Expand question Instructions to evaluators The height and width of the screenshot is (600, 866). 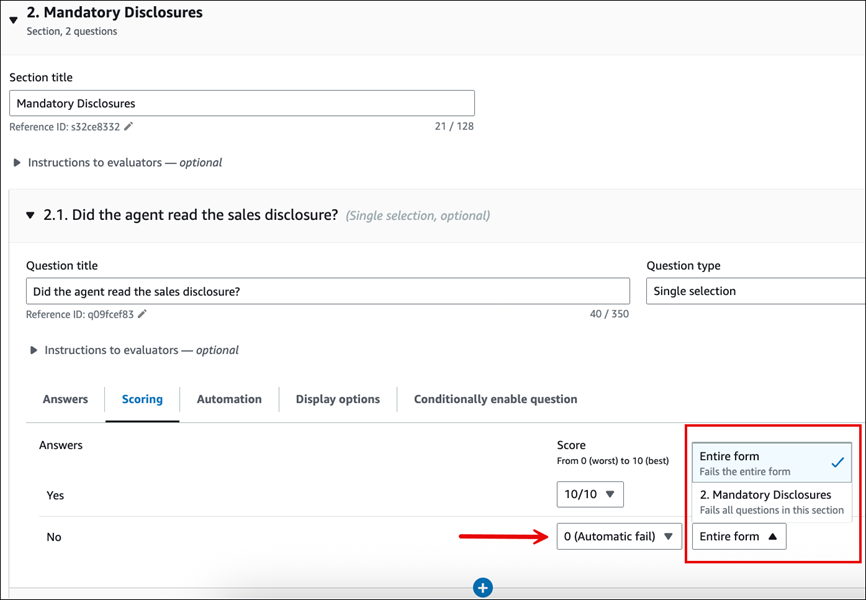pos(34,350)
